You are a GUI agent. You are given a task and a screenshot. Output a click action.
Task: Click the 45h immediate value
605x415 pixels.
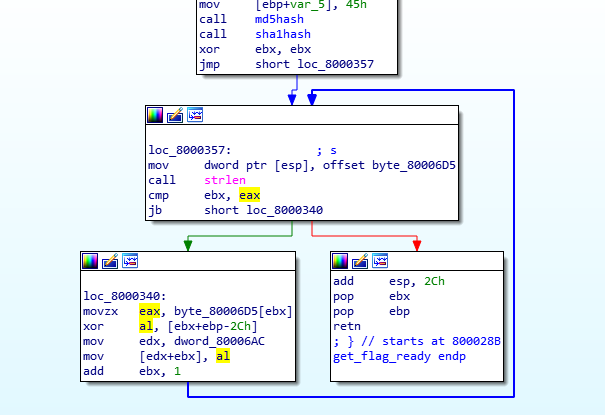(x=356, y=5)
